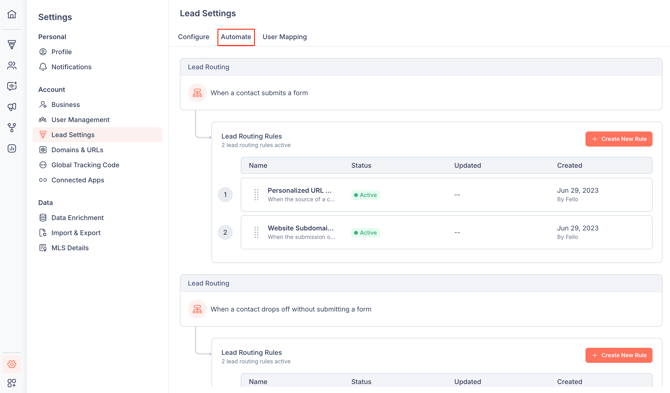The height and width of the screenshot is (393, 670).
Task: Click lower Create New Rule button
Action: tap(619, 355)
